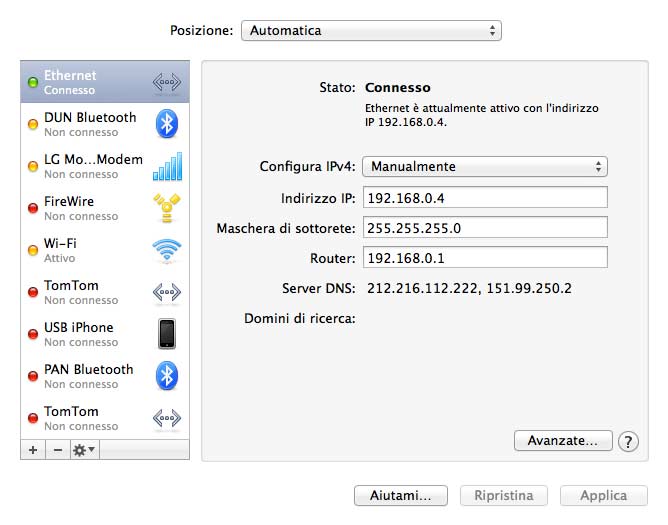The height and width of the screenshot is (525, 668).
Task: Click into the Indirizzo IP field
Action: tap(485, 197)
